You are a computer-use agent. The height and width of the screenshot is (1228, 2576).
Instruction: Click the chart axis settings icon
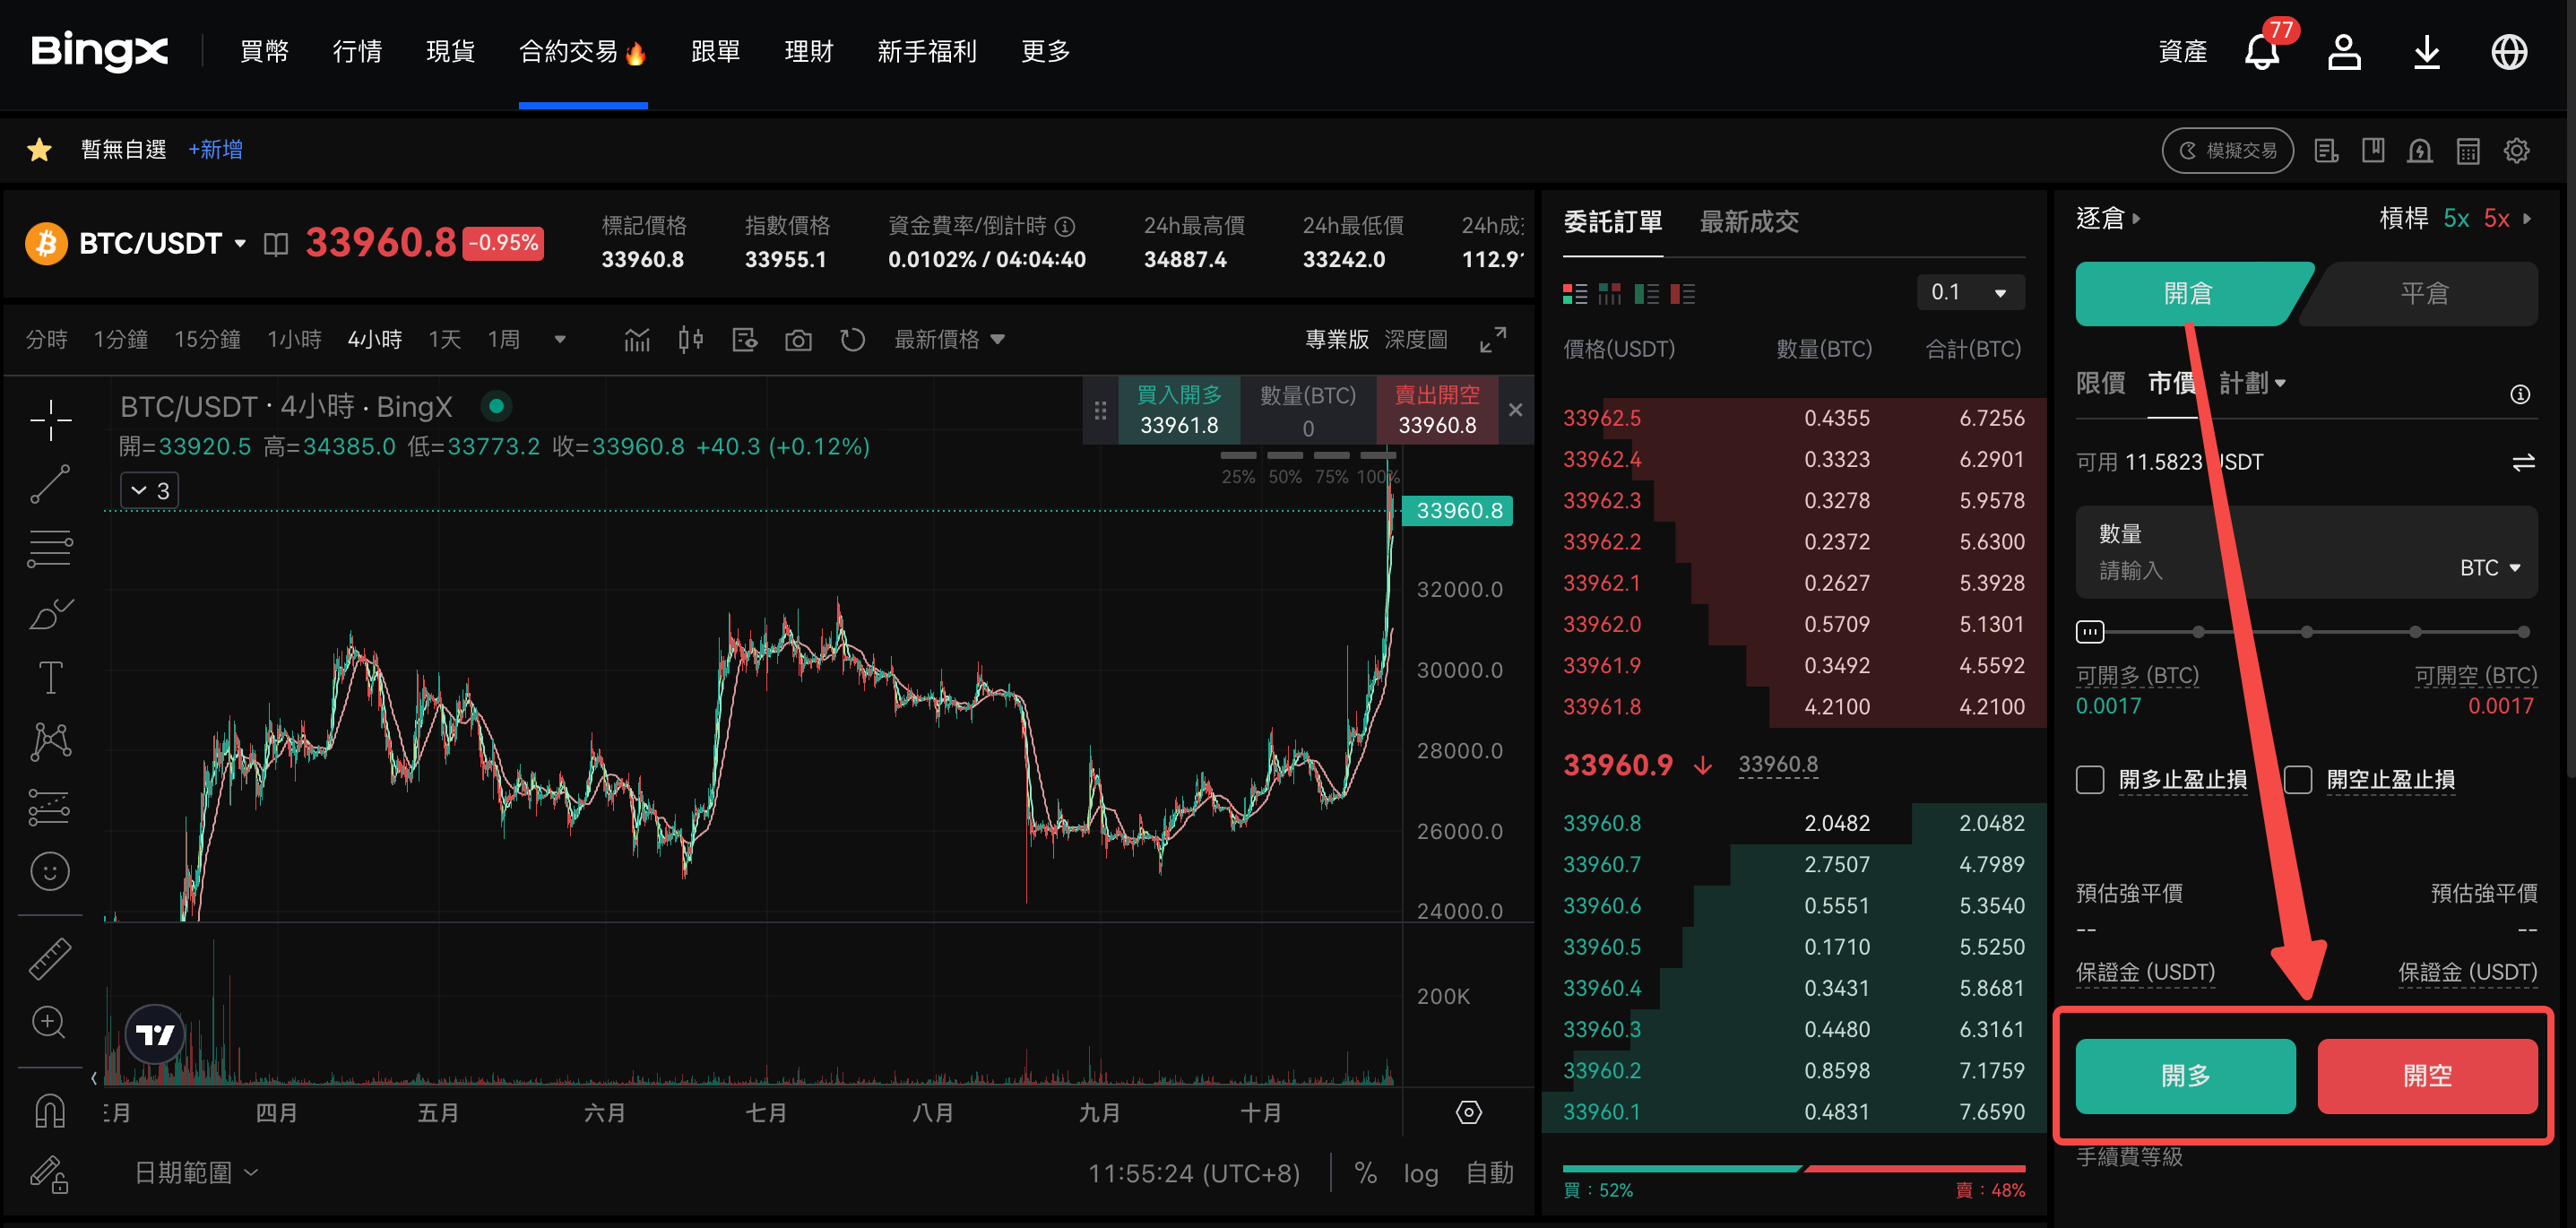point(1468,1112)
